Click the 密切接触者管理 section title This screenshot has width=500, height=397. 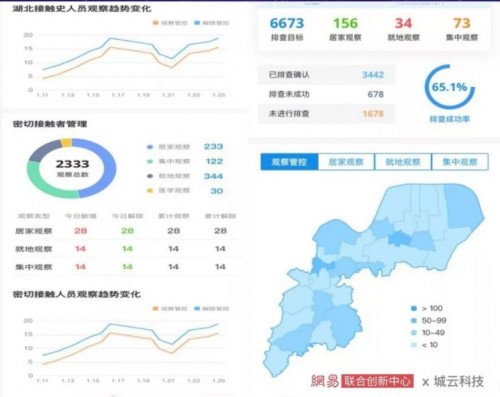point(50,124)
